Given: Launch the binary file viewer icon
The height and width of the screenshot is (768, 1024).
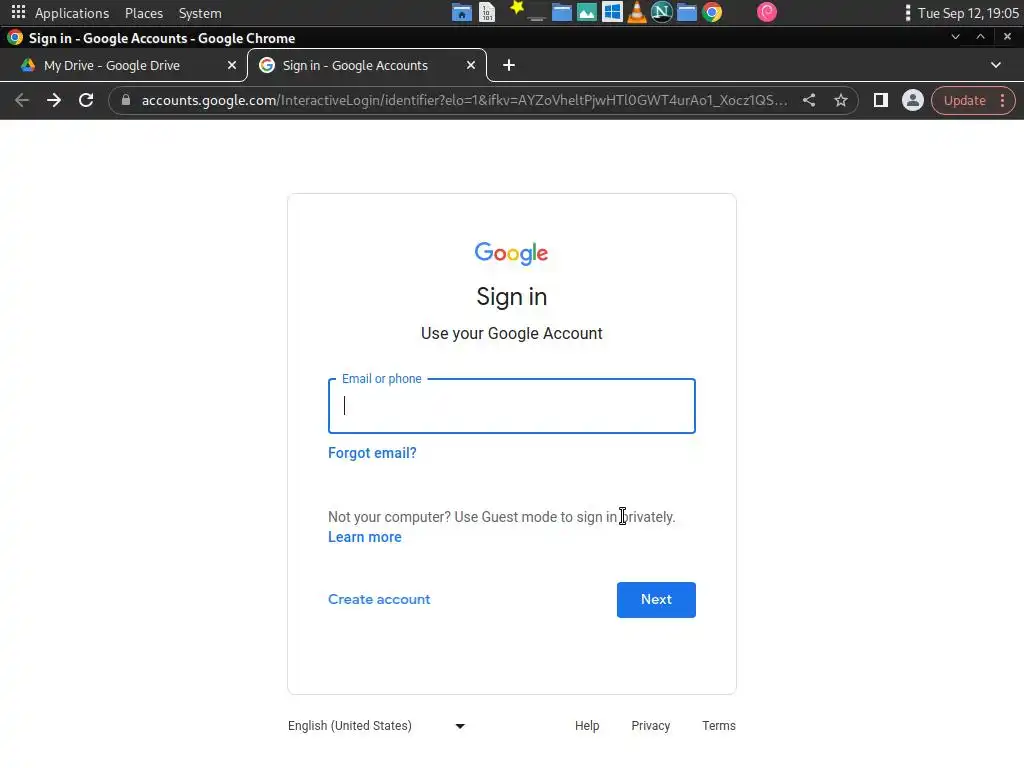Looking at the screenshot, I should [x=487, y=12].
